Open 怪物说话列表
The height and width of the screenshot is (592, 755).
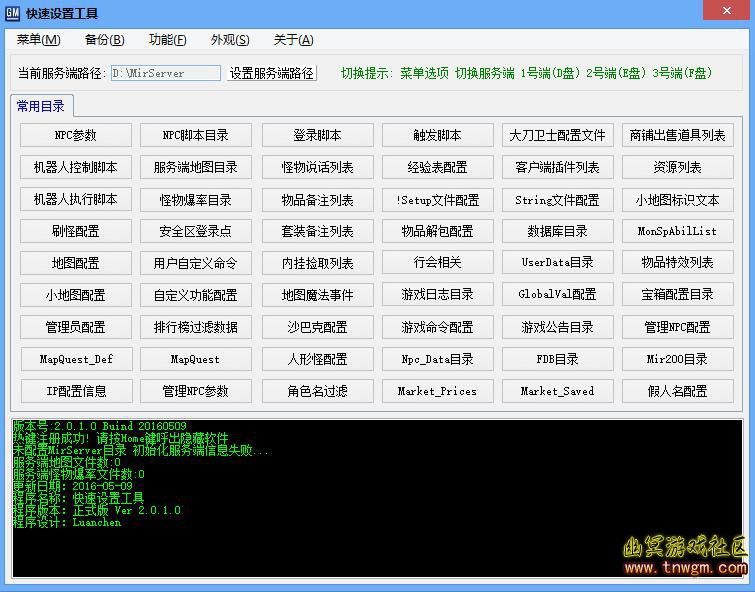(x=317, y=167)
